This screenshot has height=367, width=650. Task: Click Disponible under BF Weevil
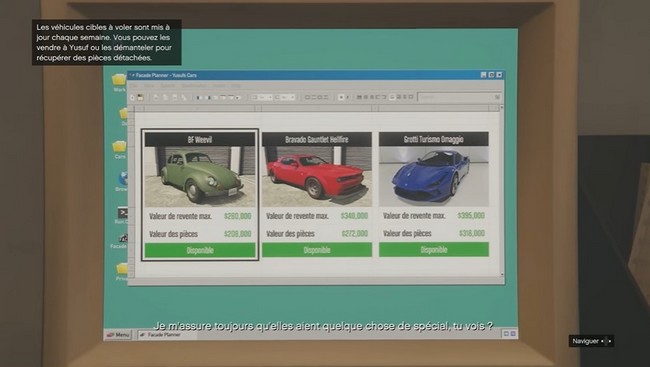coord(200,250)
